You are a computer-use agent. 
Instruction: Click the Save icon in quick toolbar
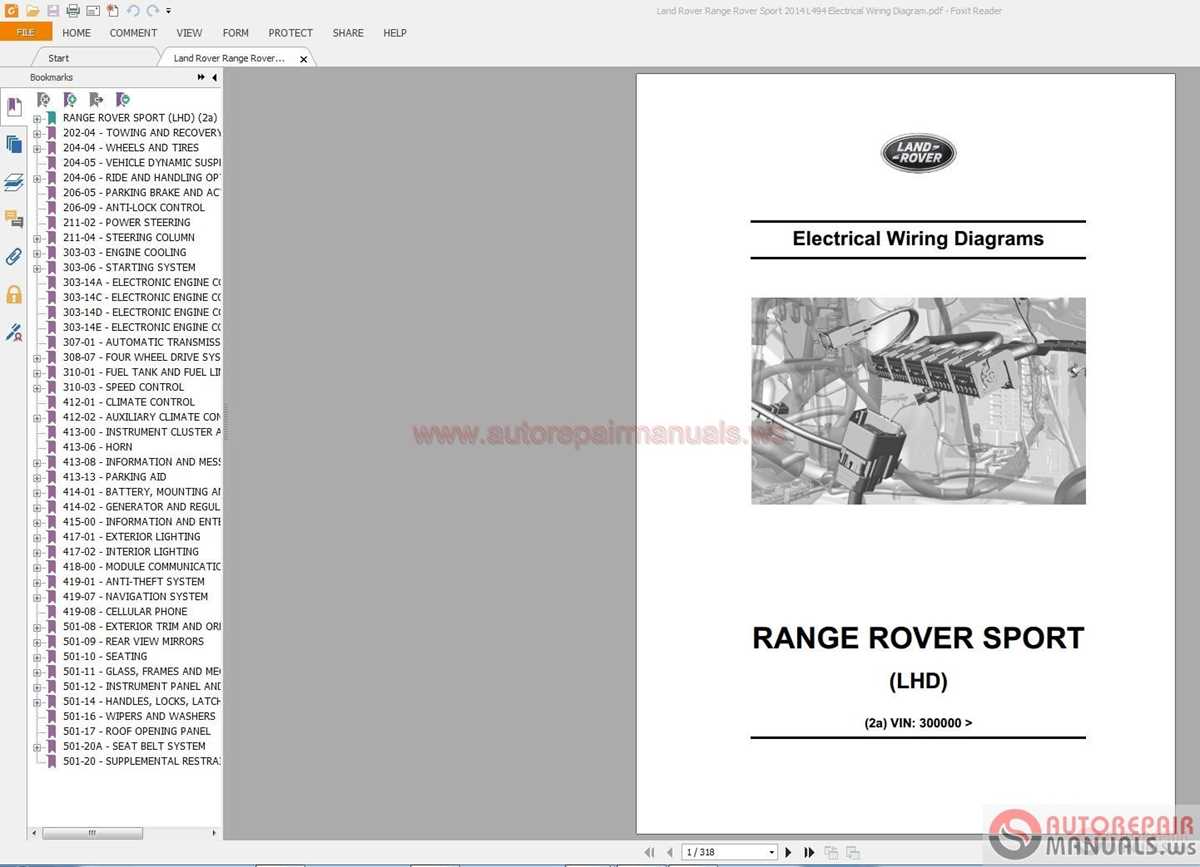(53, 11)
